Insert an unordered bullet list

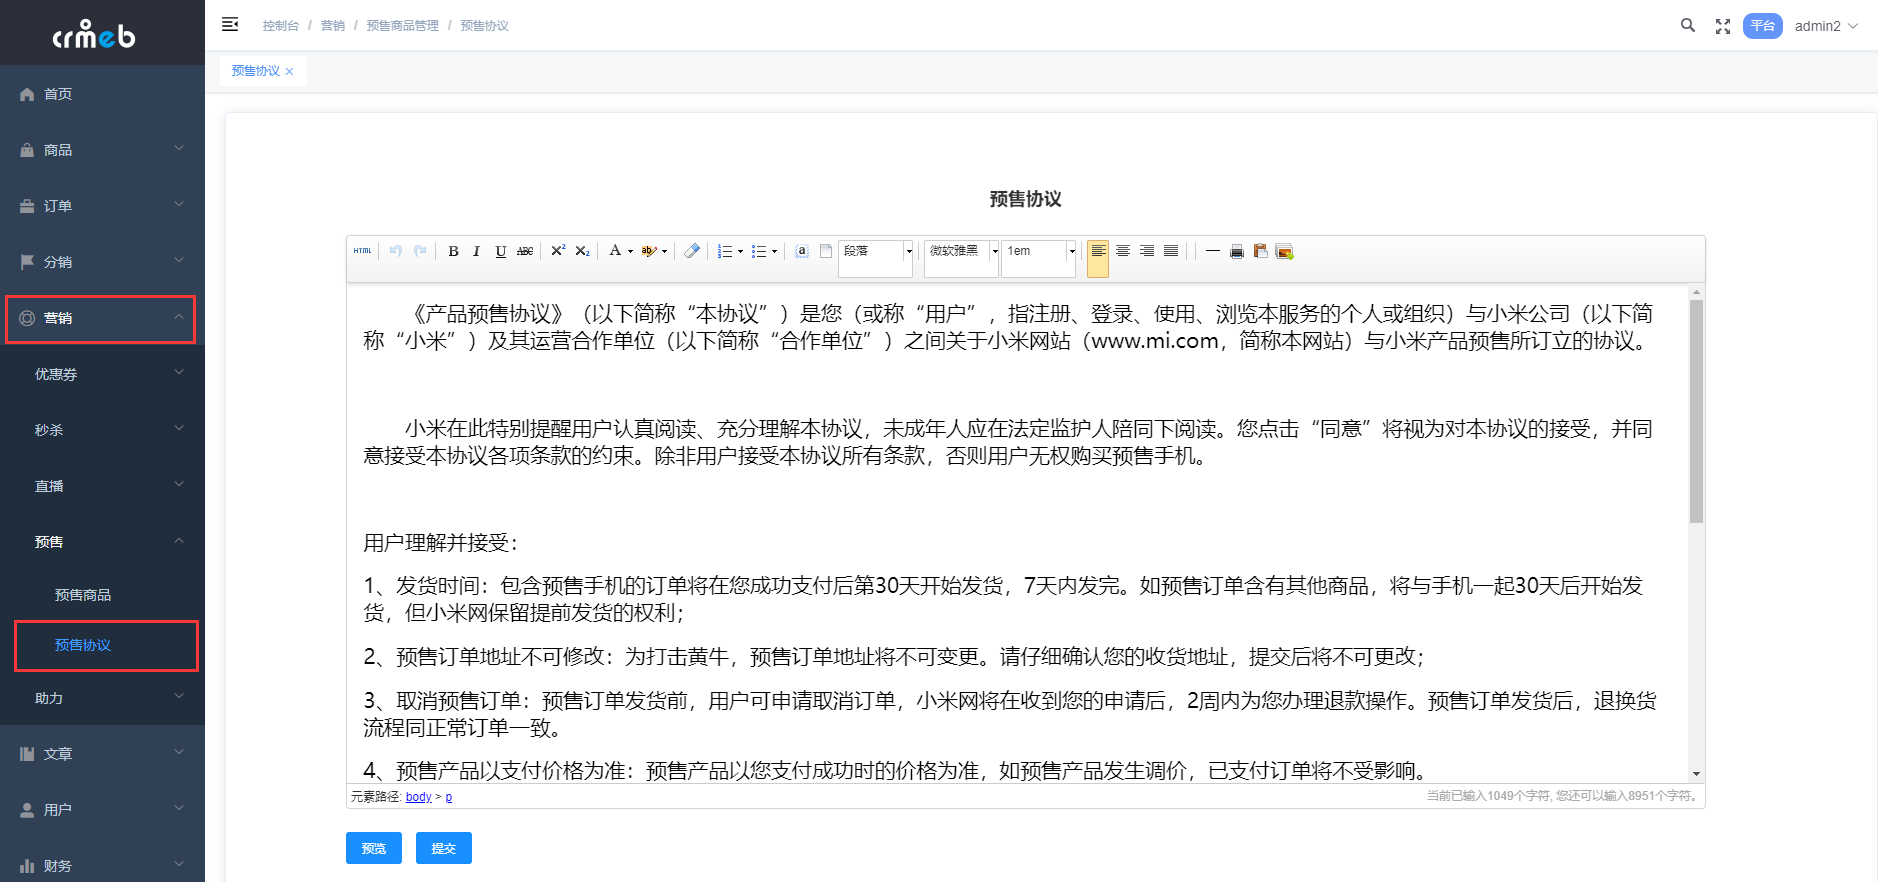pos(759,251)
